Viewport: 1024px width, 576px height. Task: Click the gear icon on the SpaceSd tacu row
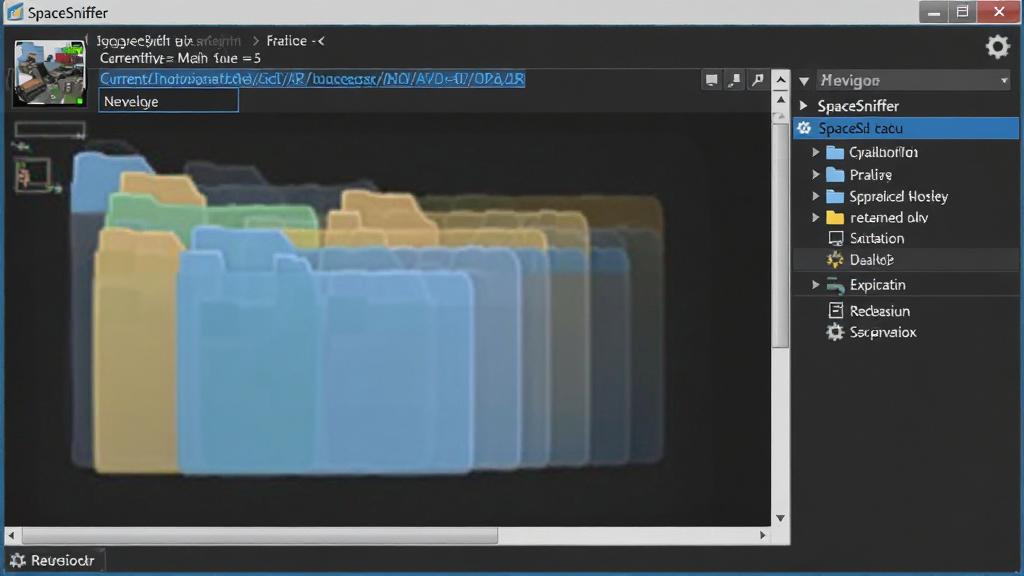(805, 128)
